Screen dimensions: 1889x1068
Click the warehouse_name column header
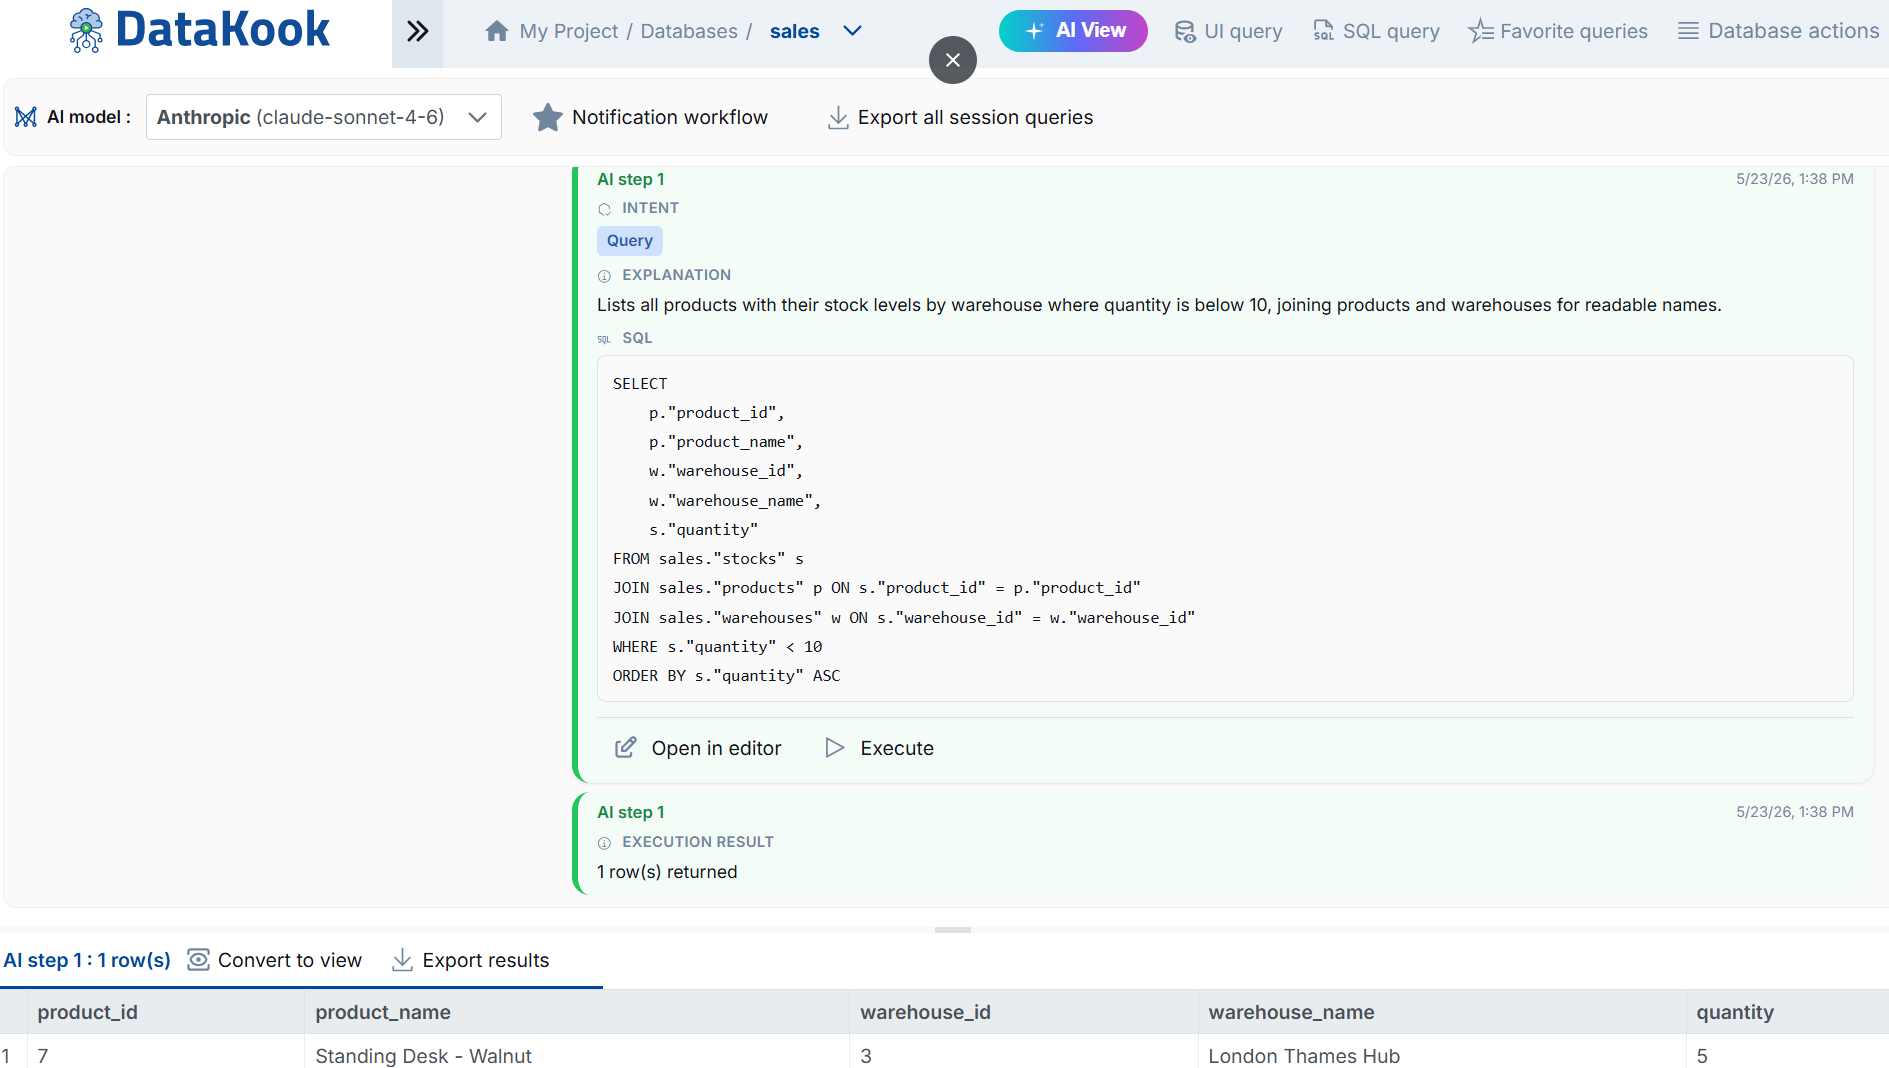tap(1442, 1012)
